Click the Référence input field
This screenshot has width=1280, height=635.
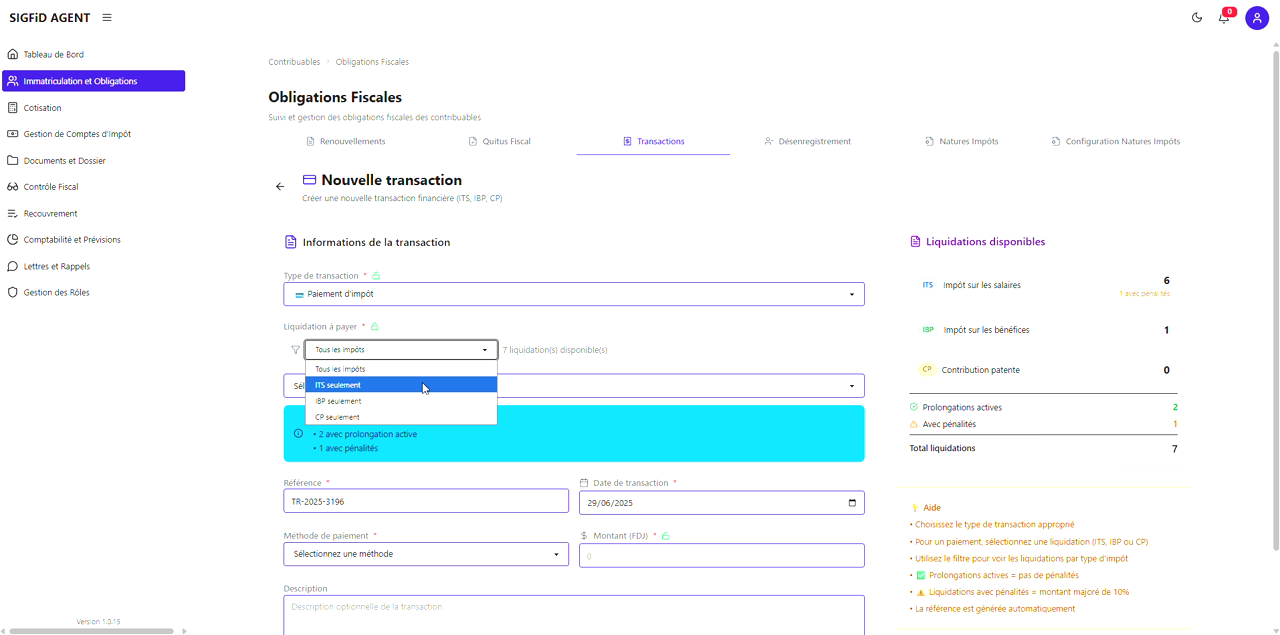426,502
